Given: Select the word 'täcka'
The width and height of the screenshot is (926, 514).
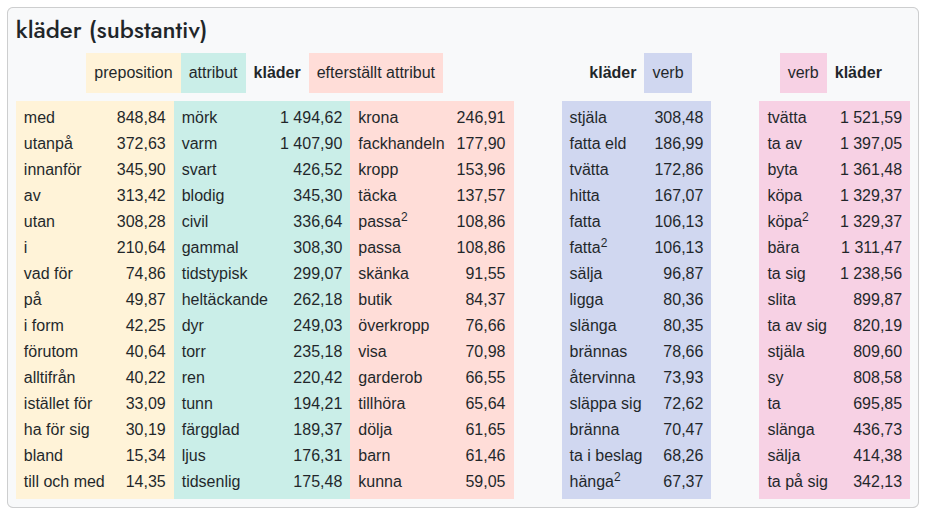Looking at the screenshot, I should coord(377,196).
